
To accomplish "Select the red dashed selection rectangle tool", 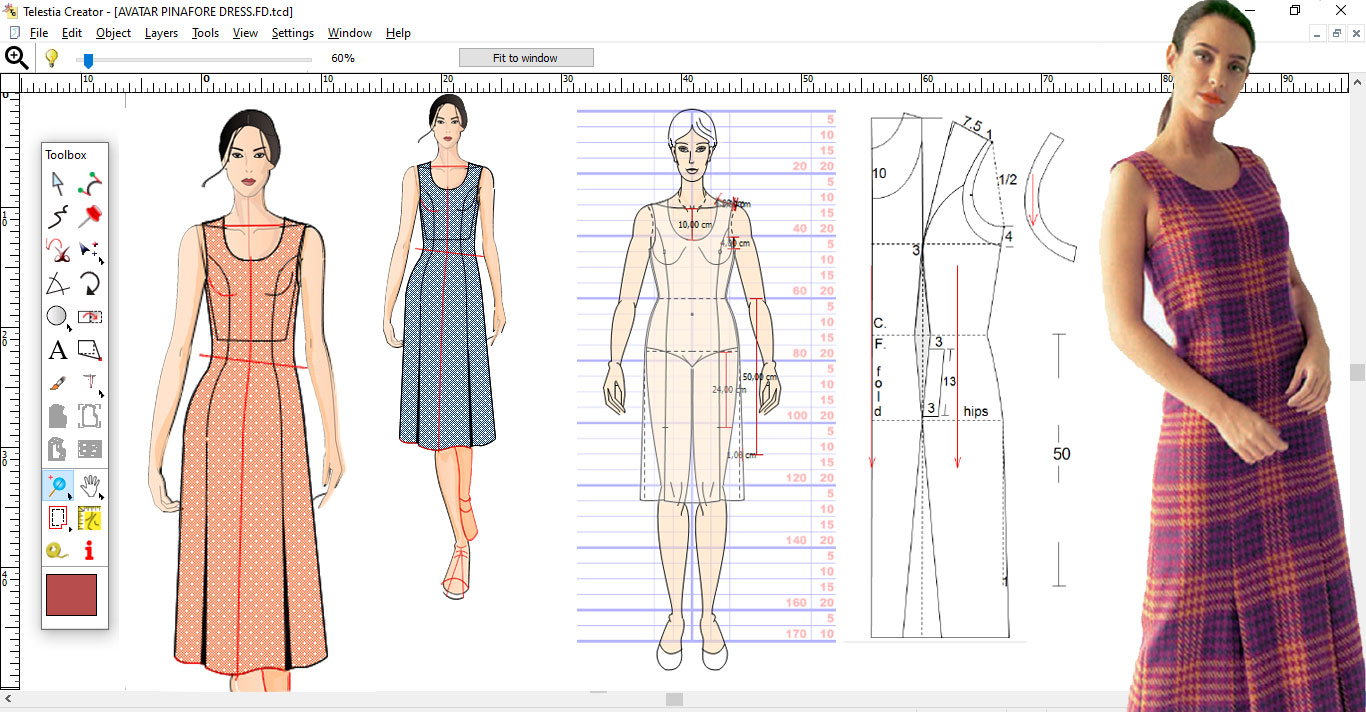I will pyautogui.click(x=58, y=518).
